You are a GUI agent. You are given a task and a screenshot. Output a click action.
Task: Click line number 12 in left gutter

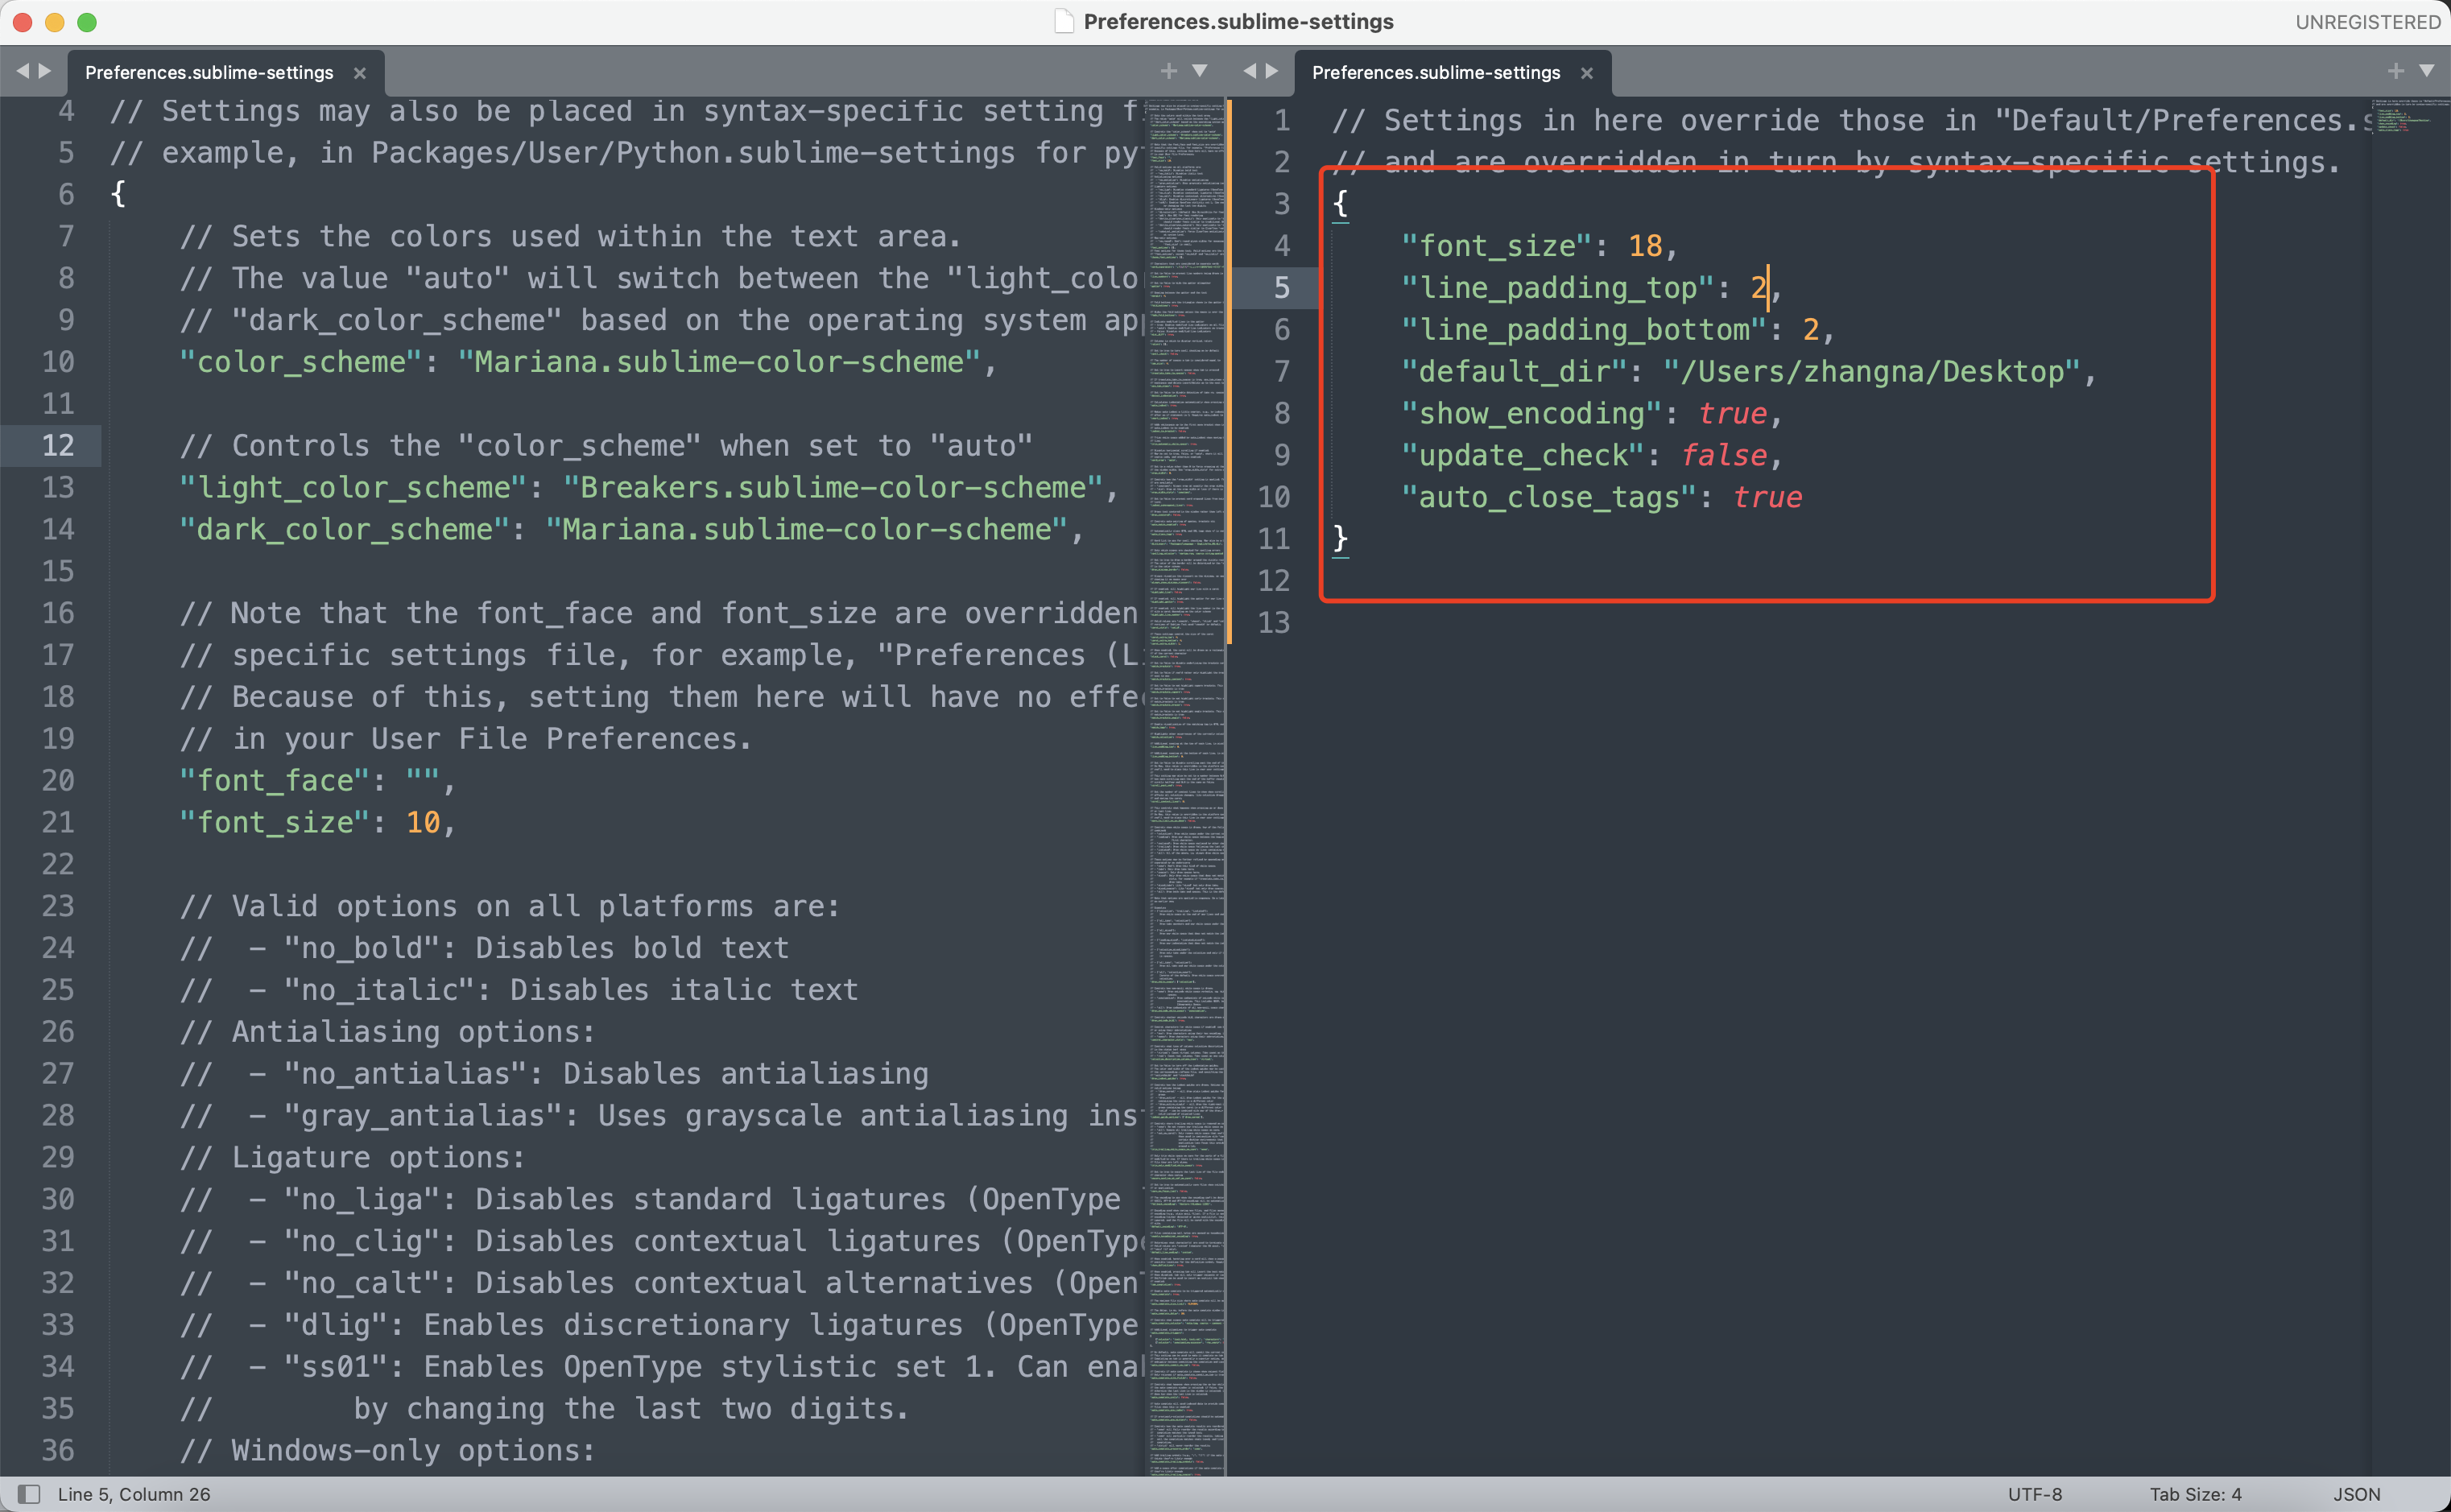click(58, 446)
